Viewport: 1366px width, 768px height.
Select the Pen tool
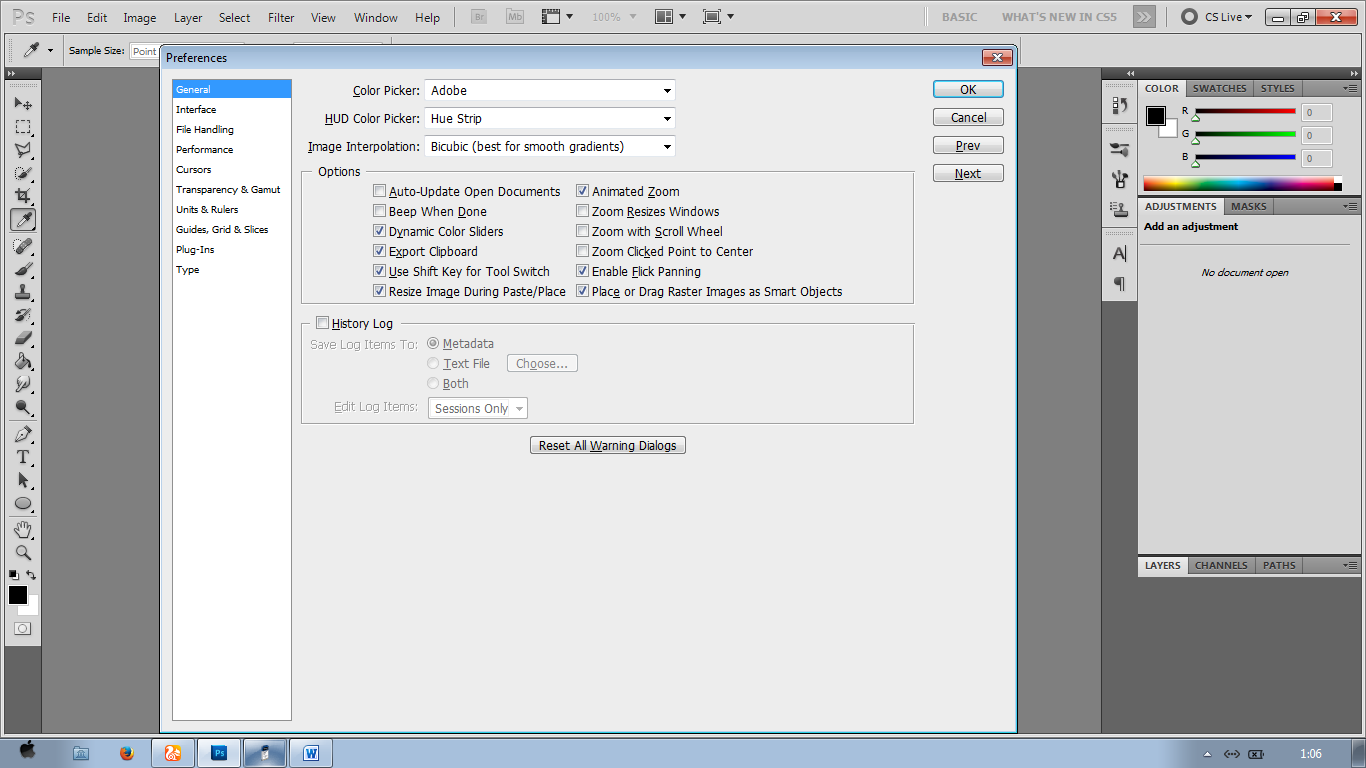pyautogui.click(x=22, y=434)
